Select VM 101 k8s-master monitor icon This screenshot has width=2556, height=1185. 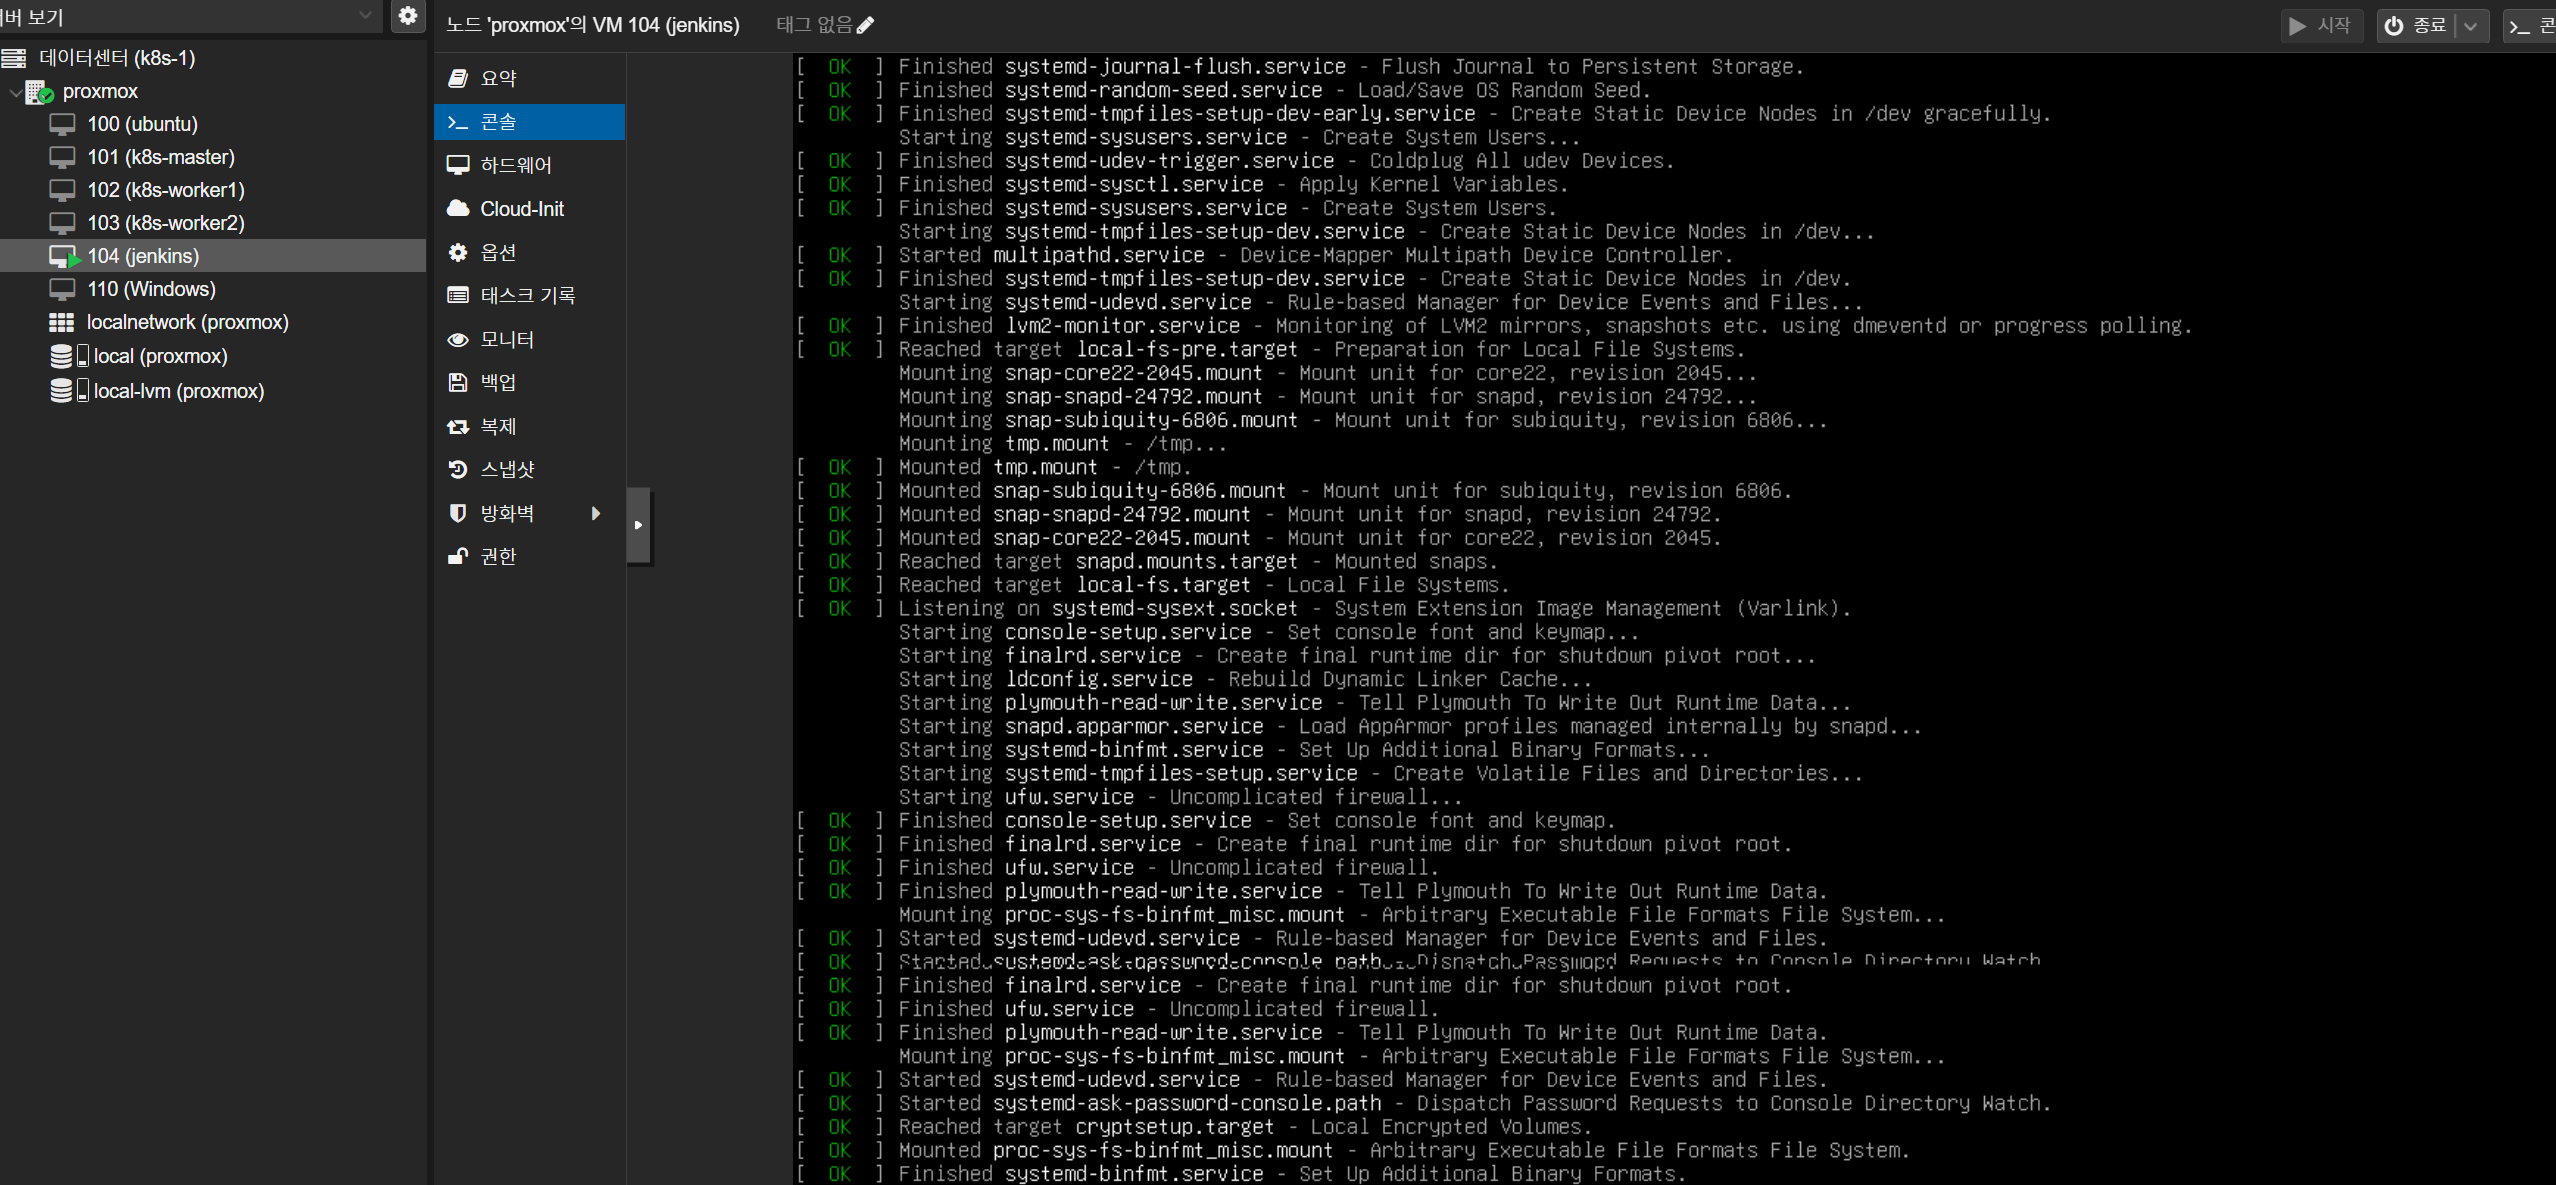tap(62, 157)
